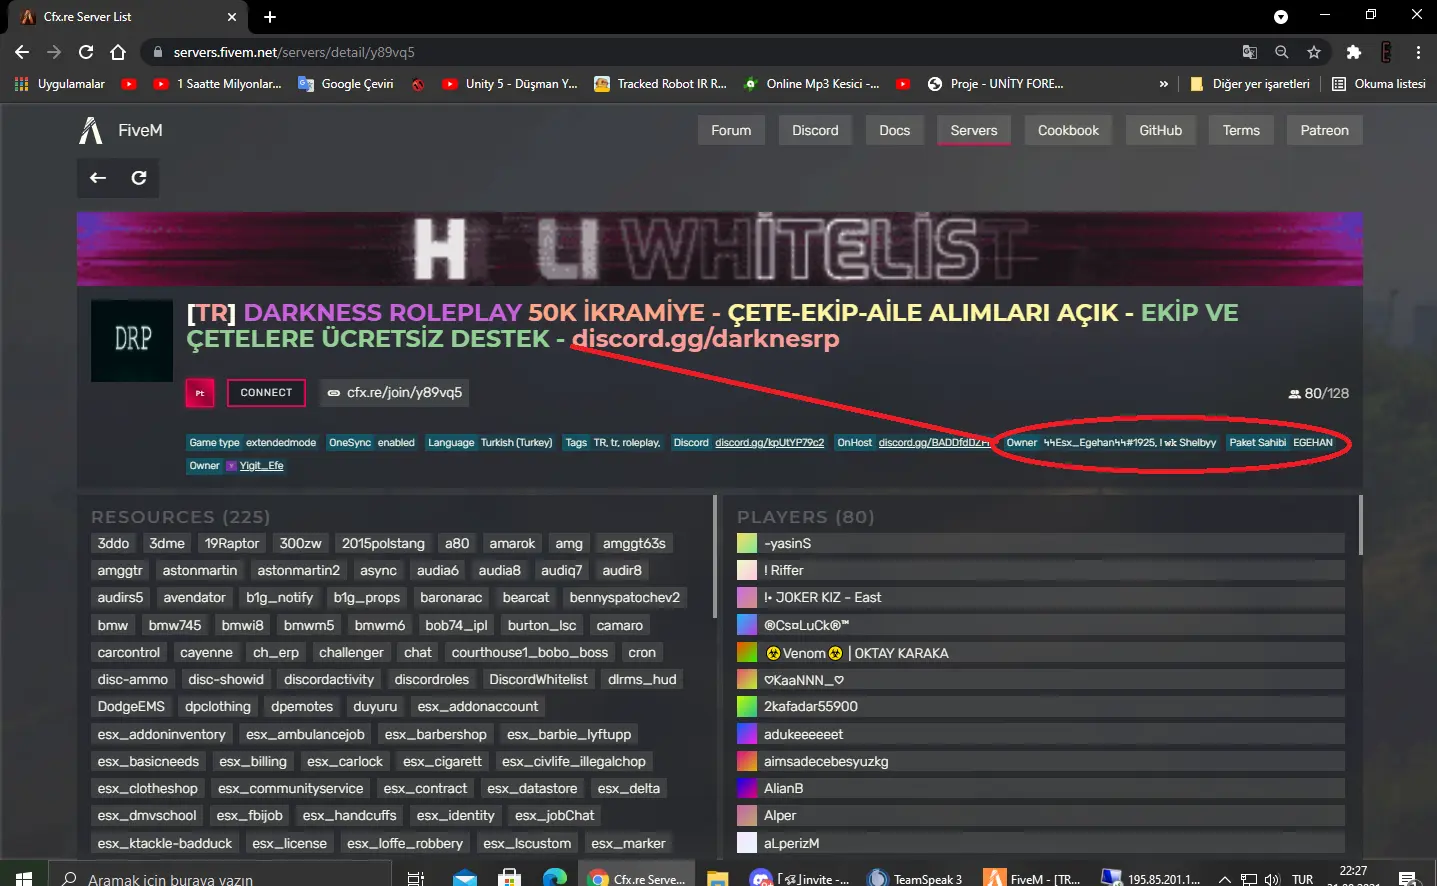Screen dimensions: 1437x886
Task: Click the browser forward arrow
Action: point(54,52)
